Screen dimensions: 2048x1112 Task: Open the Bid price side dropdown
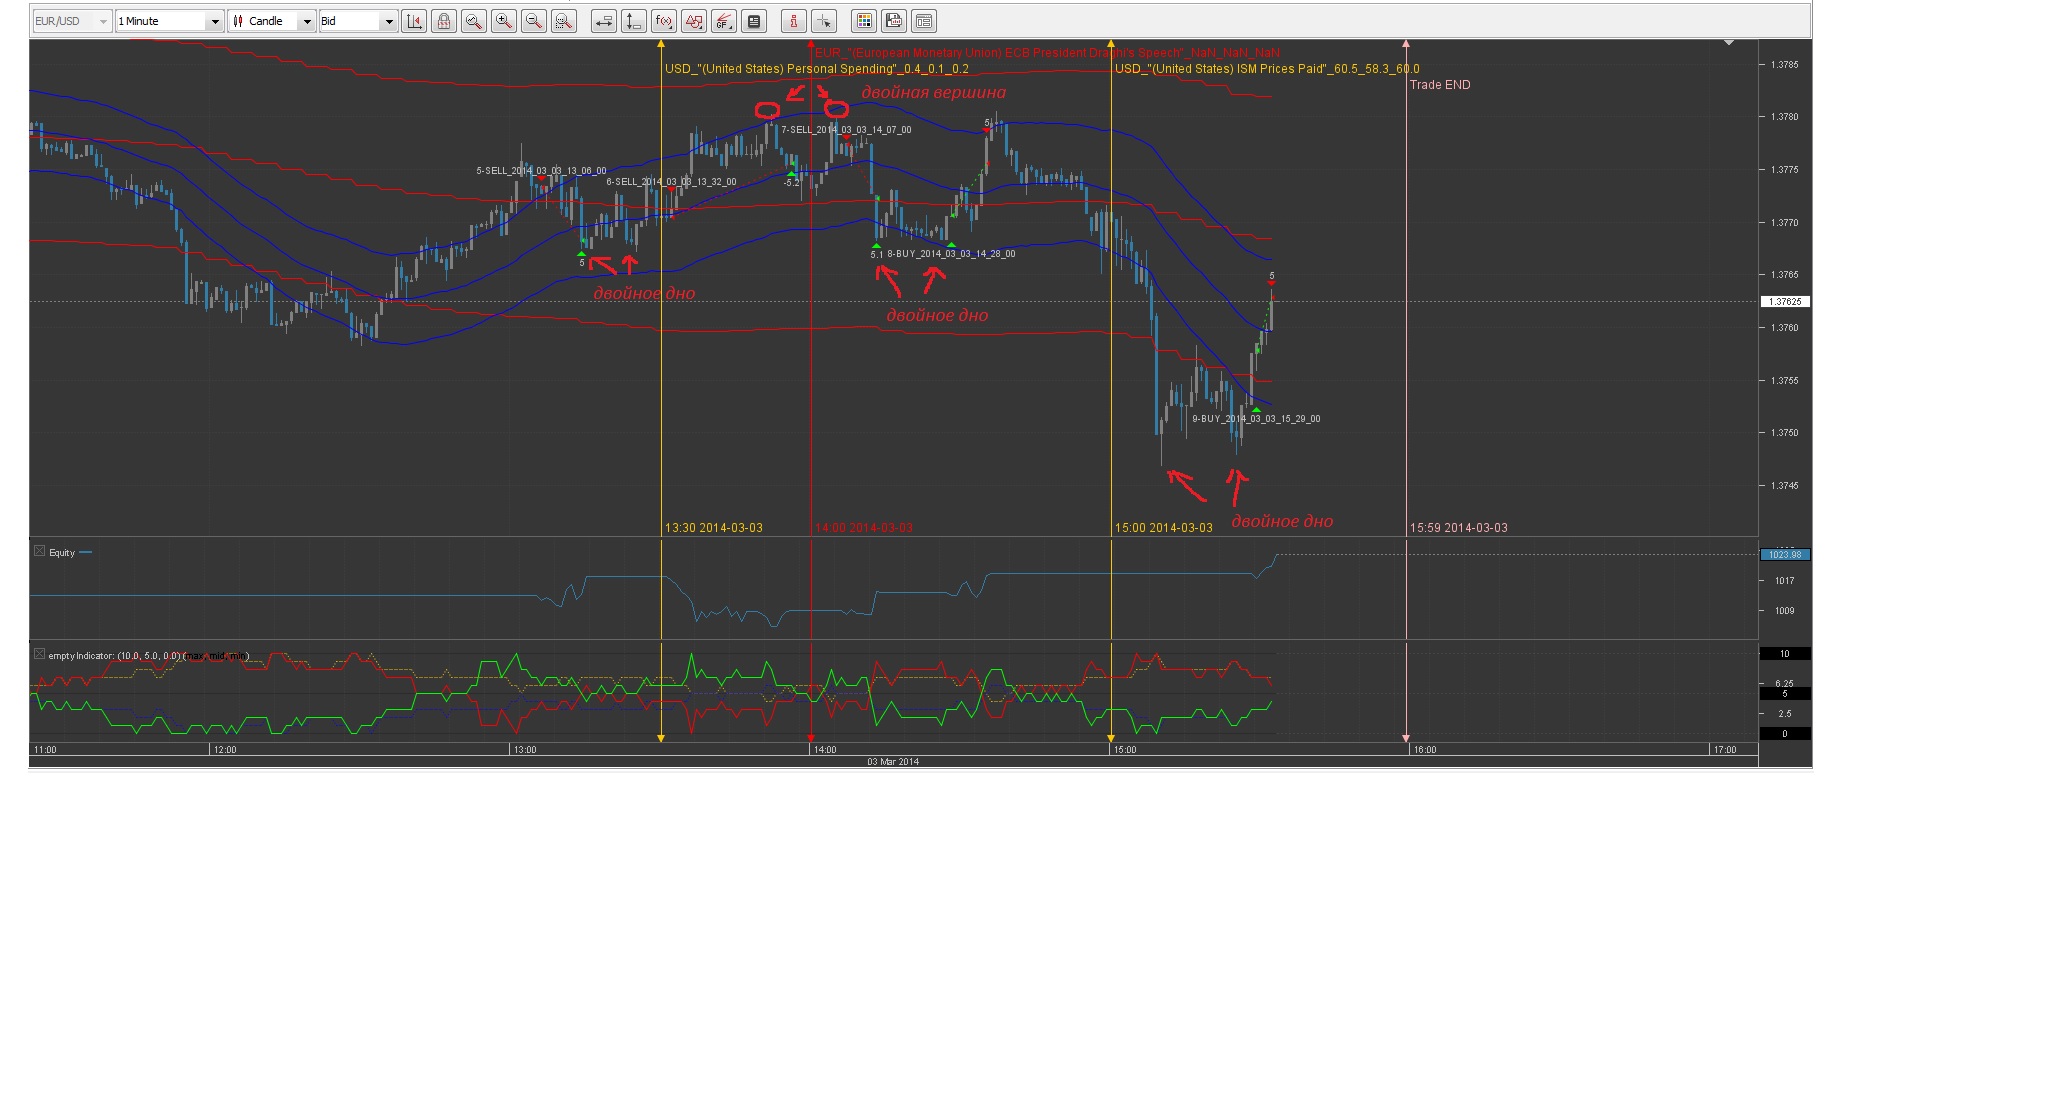coord(358,21)
